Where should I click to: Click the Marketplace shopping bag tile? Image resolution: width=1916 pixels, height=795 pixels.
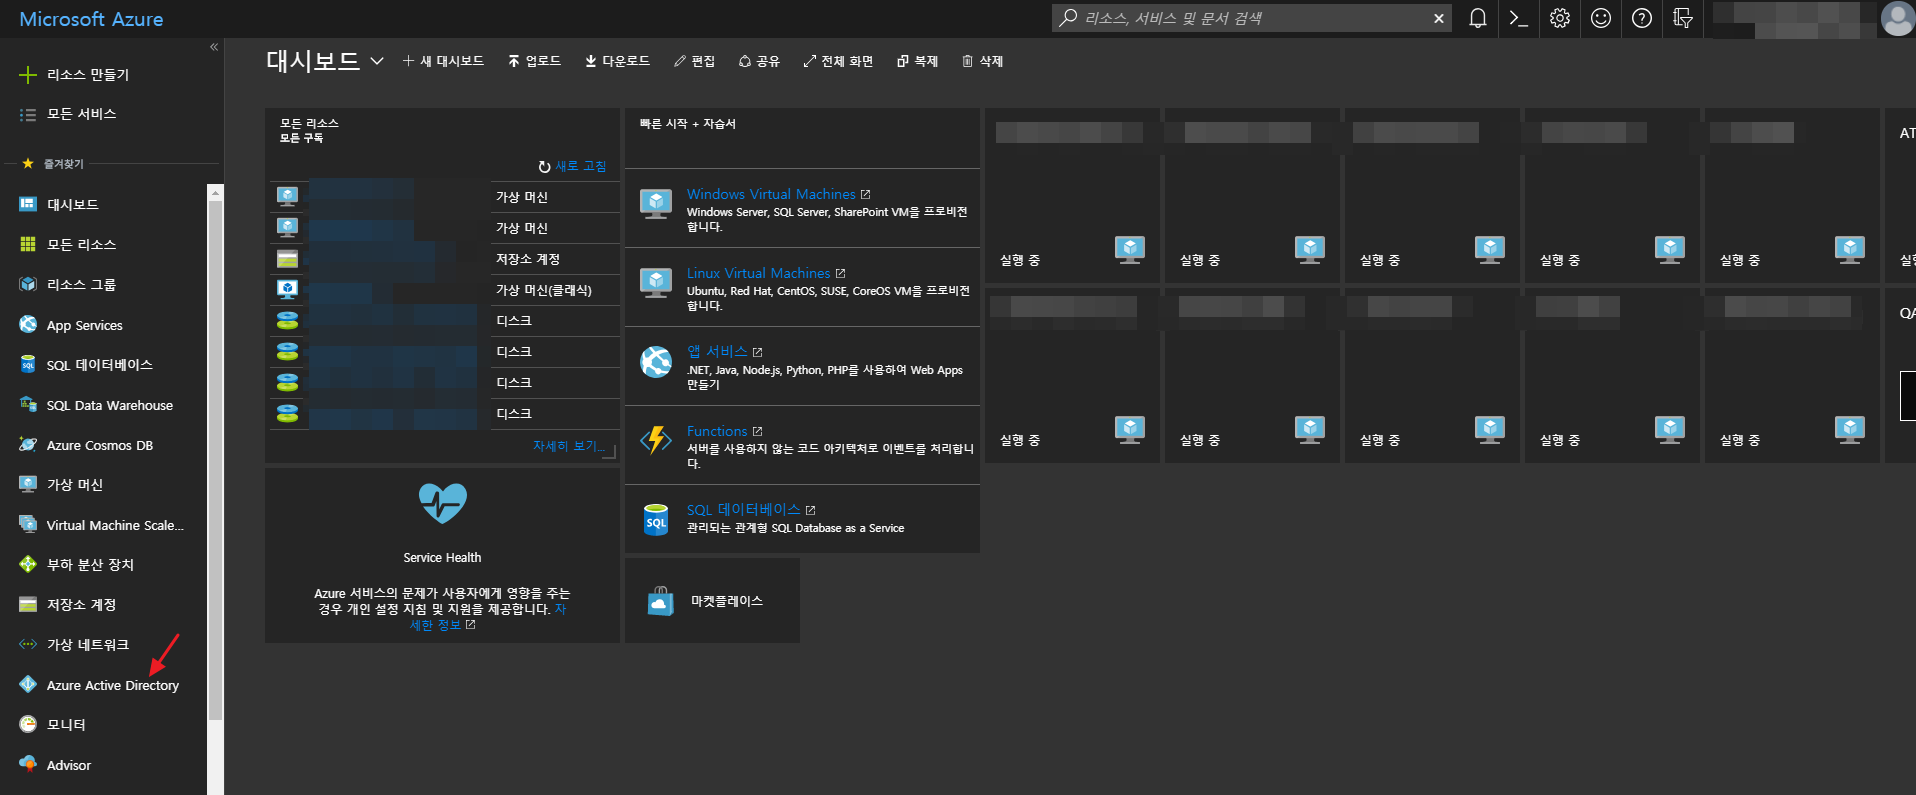[x=661, y=601]
